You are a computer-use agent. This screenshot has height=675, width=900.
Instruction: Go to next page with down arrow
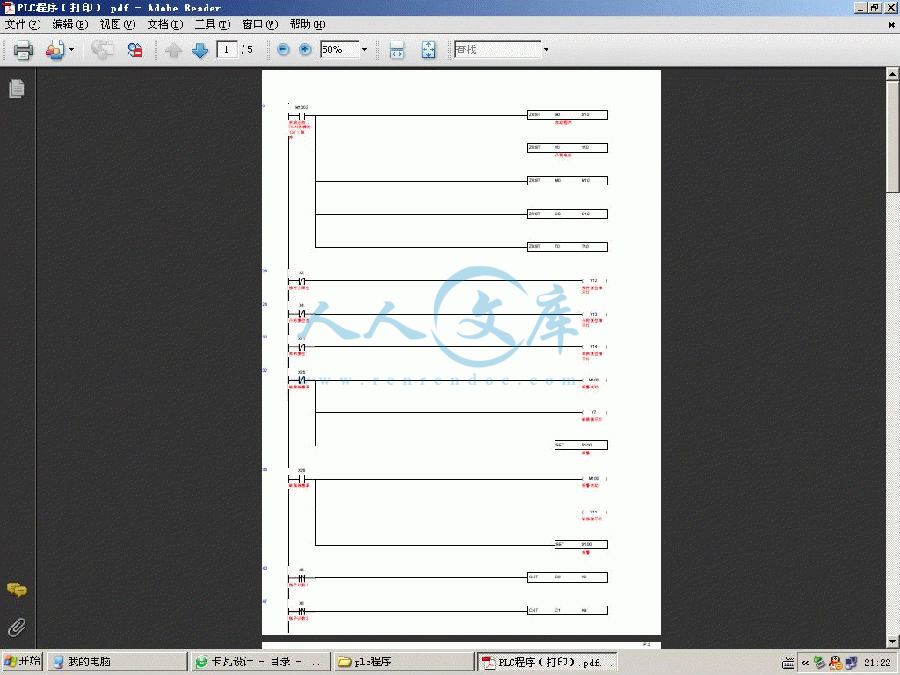point(200,51)
